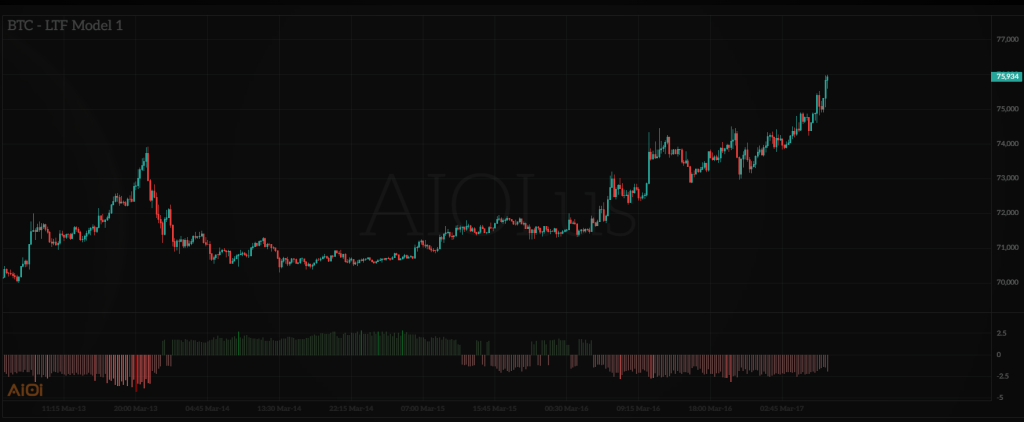
Task: Select the 71,000 price axis label
Action: (1005, 247)
